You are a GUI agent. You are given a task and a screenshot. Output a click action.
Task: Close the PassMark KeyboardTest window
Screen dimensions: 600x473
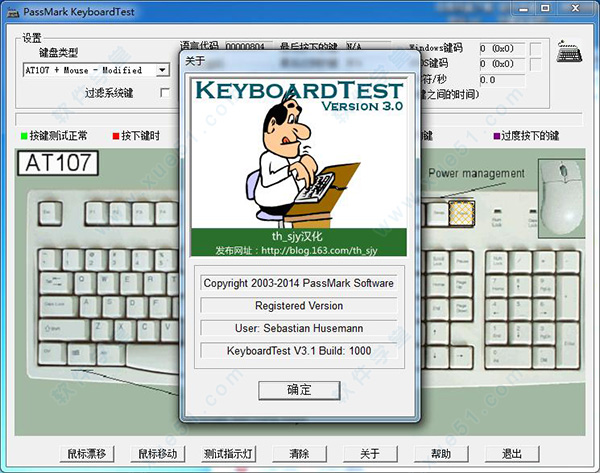tap(575, 8)
